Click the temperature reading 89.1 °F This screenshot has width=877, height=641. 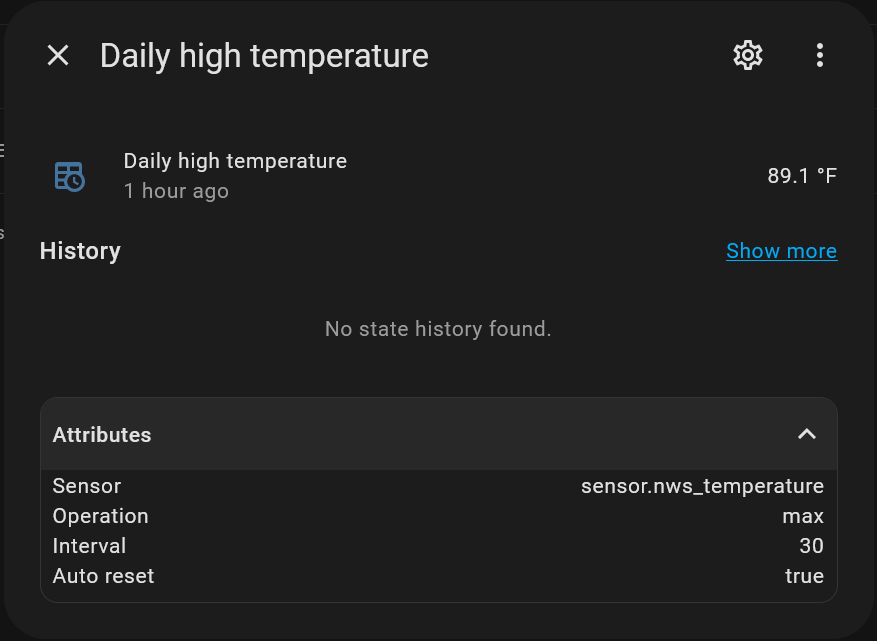(x=801, y=175)
